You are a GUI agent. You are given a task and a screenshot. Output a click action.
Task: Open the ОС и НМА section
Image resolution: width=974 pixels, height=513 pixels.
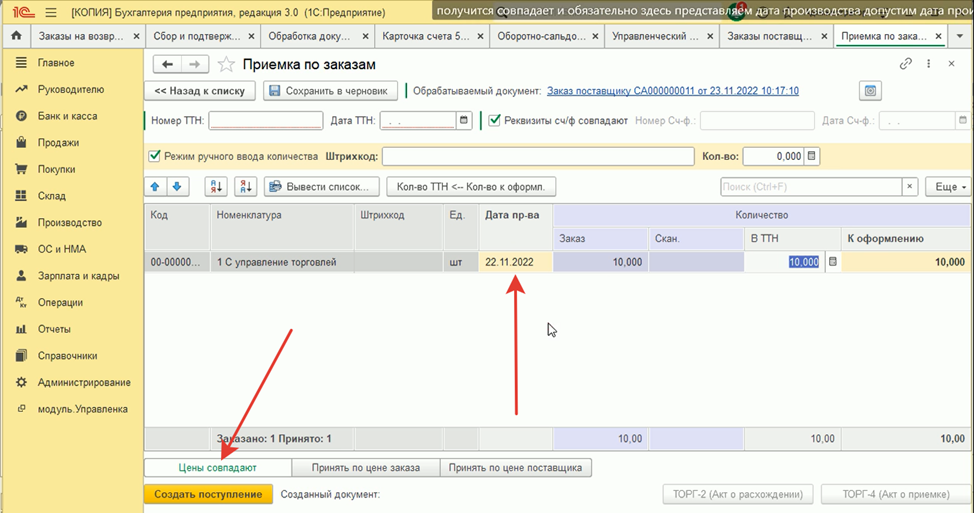pos(61,249)
